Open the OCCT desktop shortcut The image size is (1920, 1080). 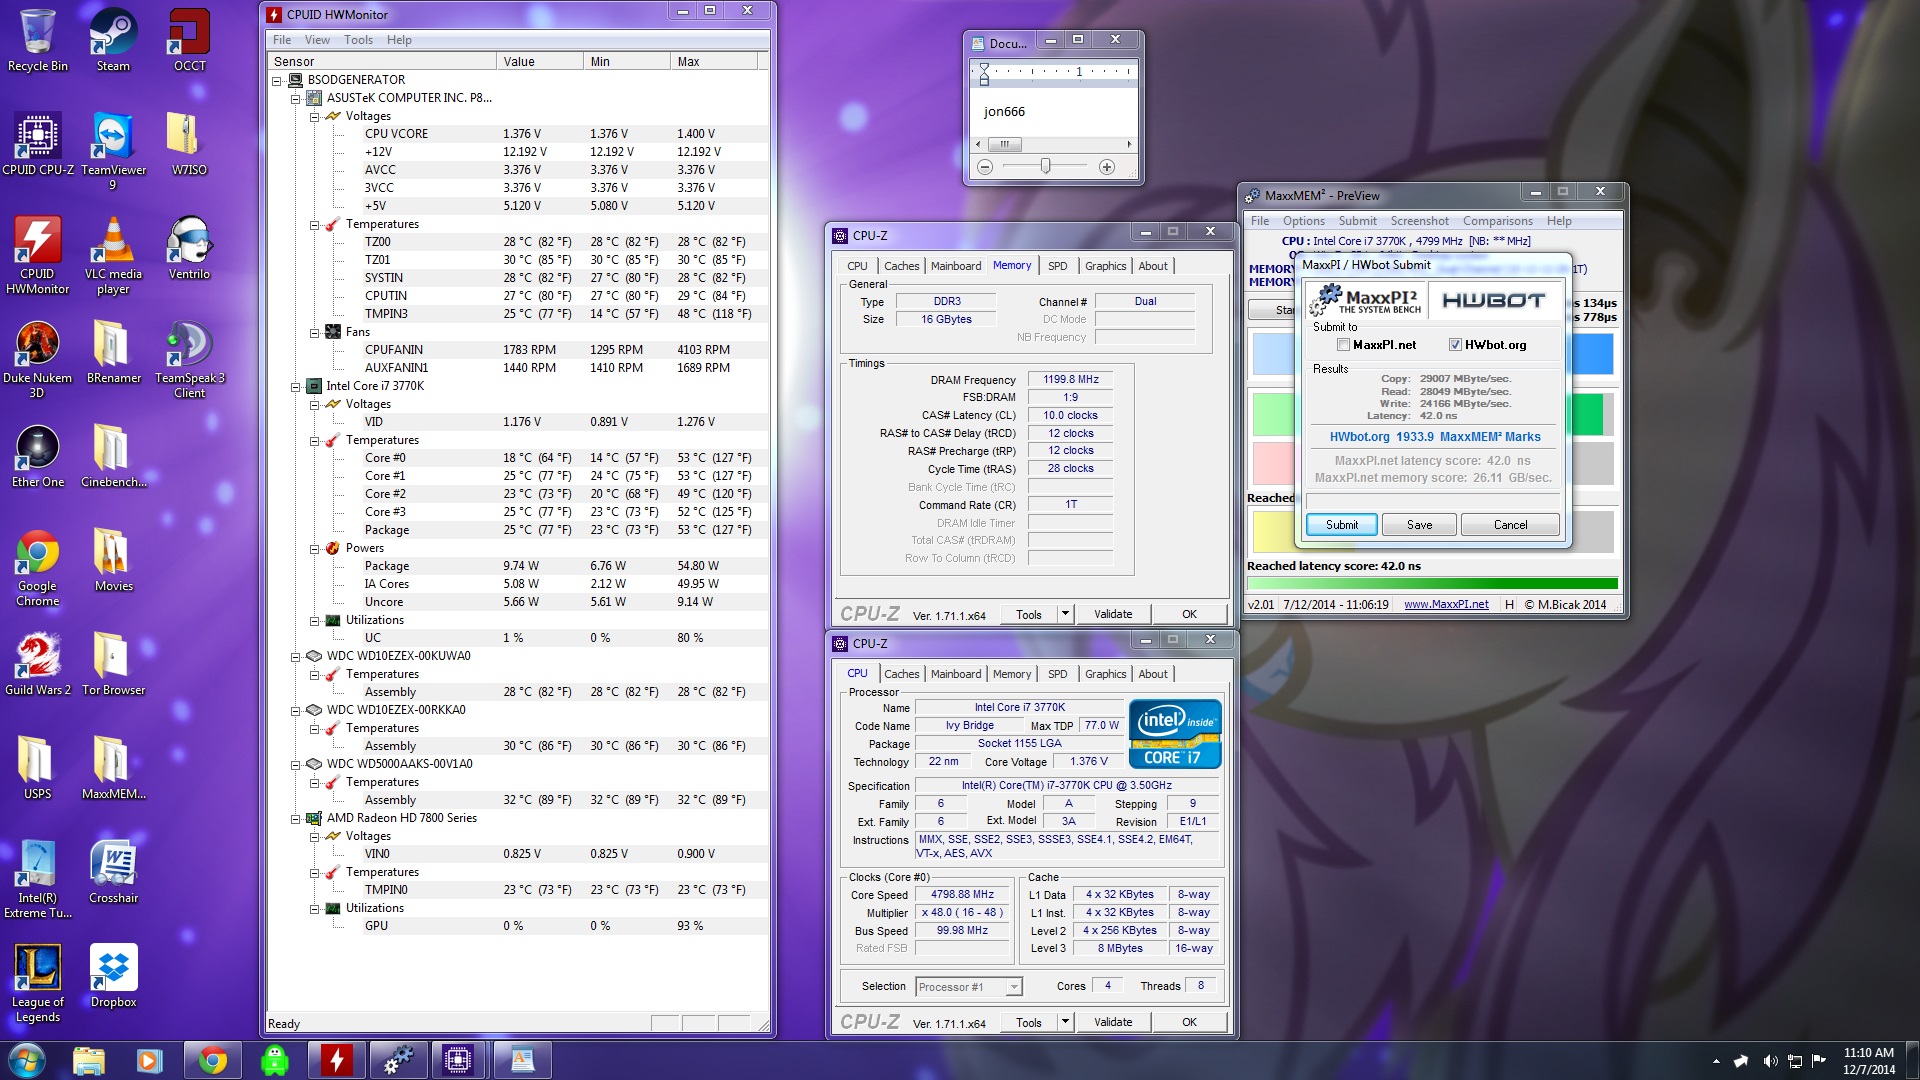tap(189, 40)
